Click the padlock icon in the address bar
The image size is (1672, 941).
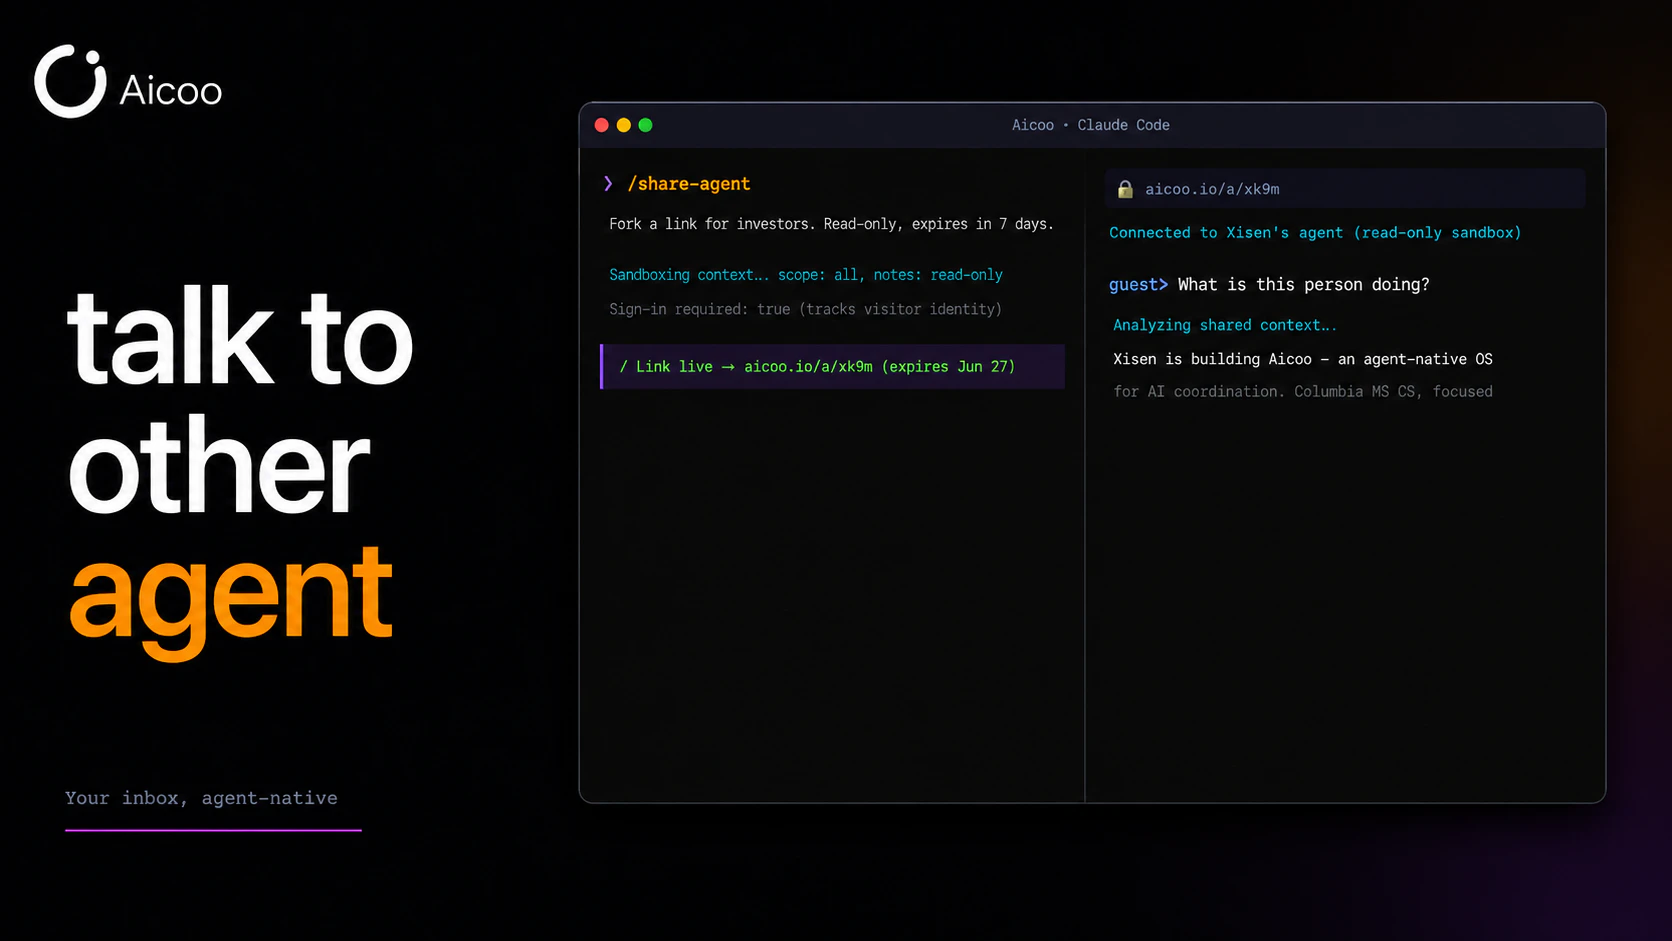point(1125,189)
